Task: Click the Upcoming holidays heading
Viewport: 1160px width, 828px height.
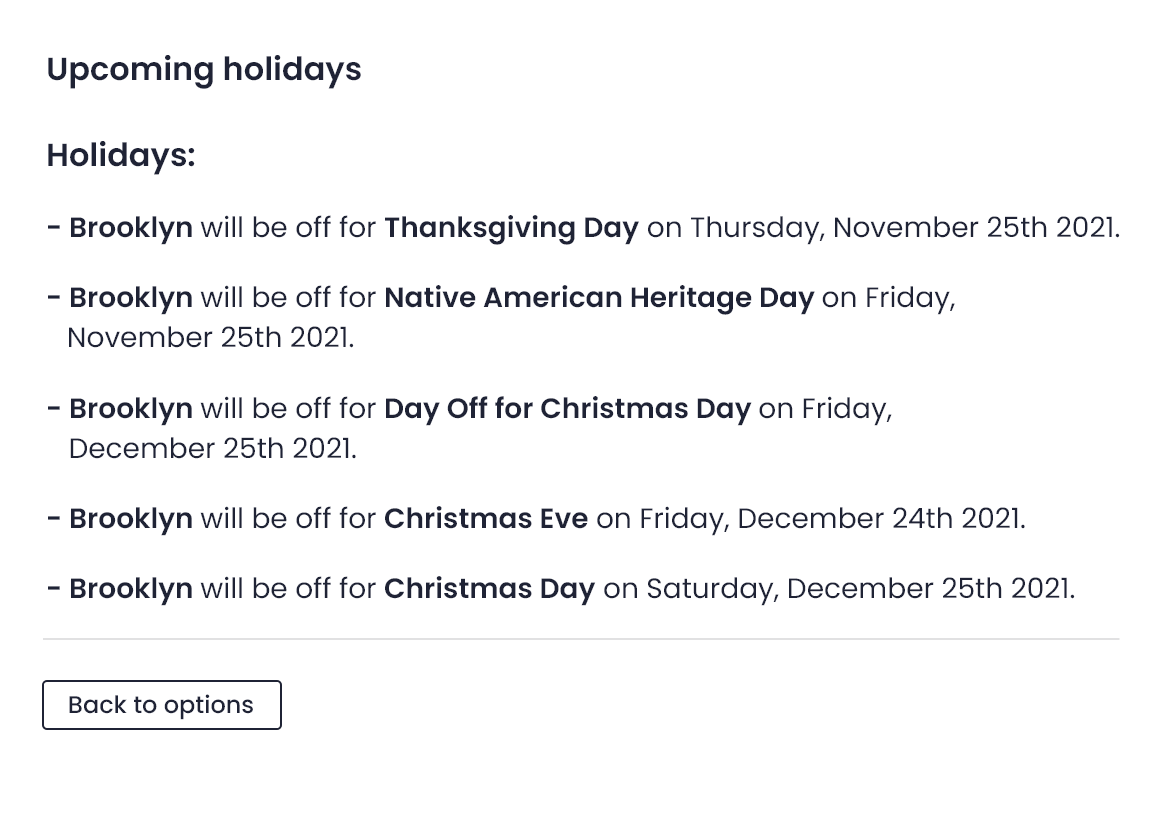Action: [204, 70]
